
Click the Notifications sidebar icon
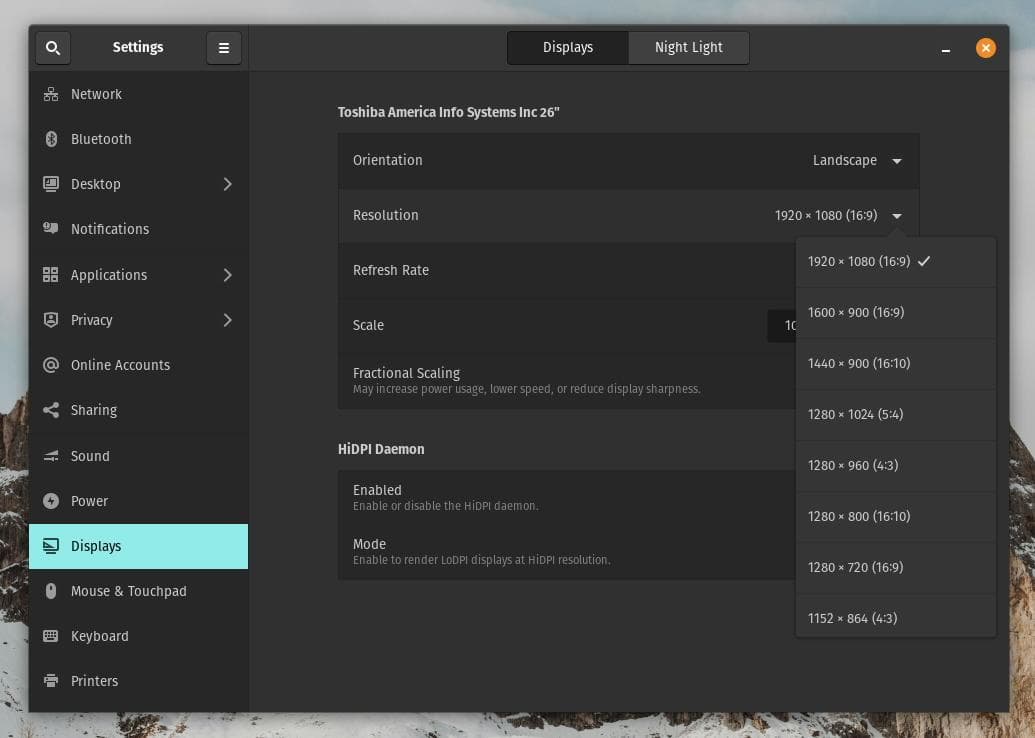51,228
